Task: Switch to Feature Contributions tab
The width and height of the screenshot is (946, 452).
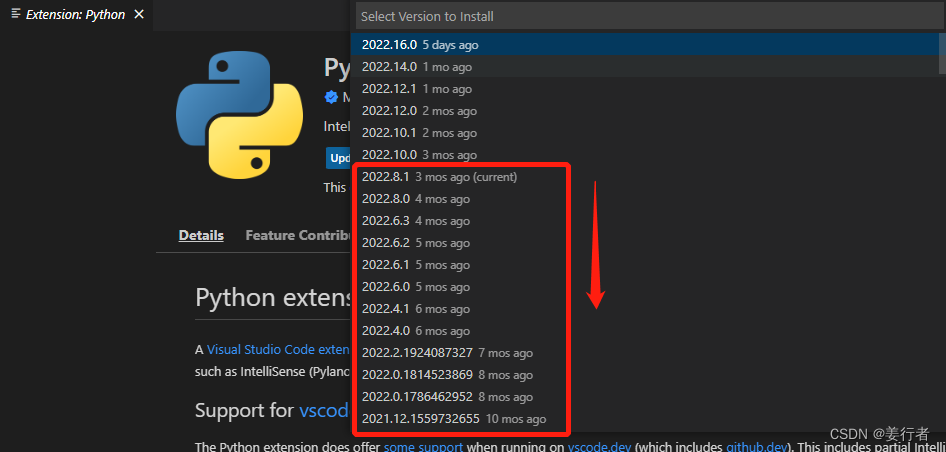Action: [298, 235]
